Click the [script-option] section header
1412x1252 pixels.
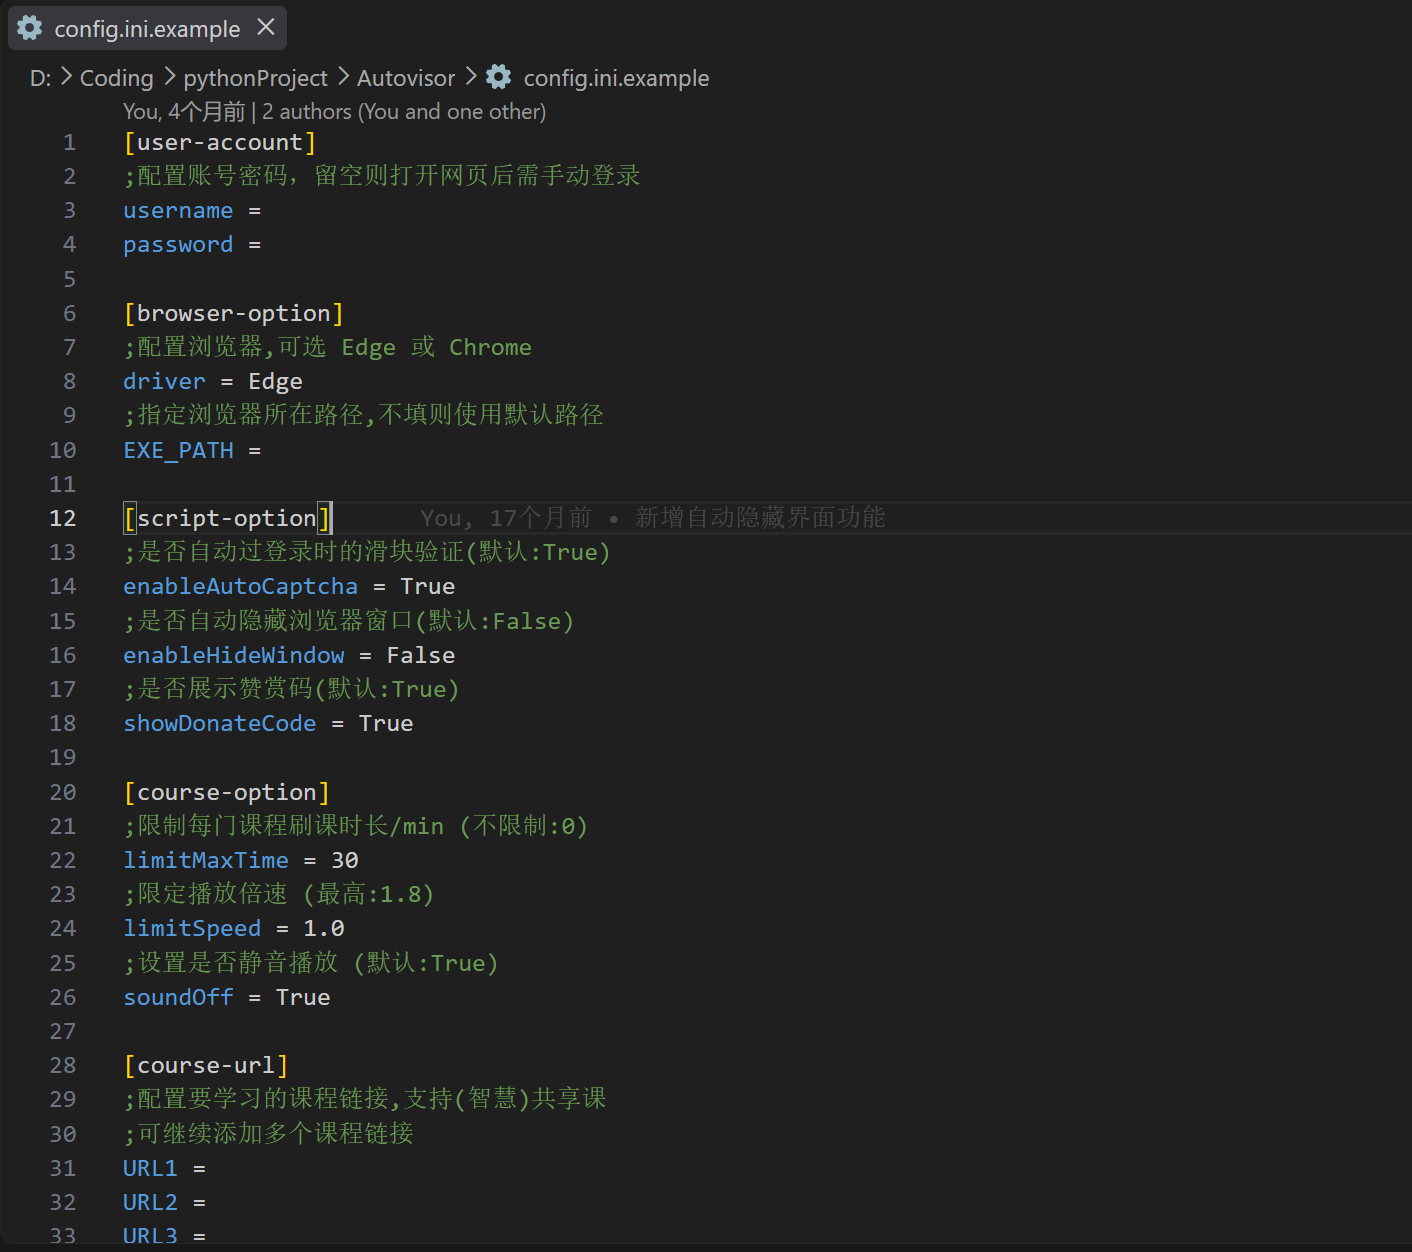(x=227, y=518)
